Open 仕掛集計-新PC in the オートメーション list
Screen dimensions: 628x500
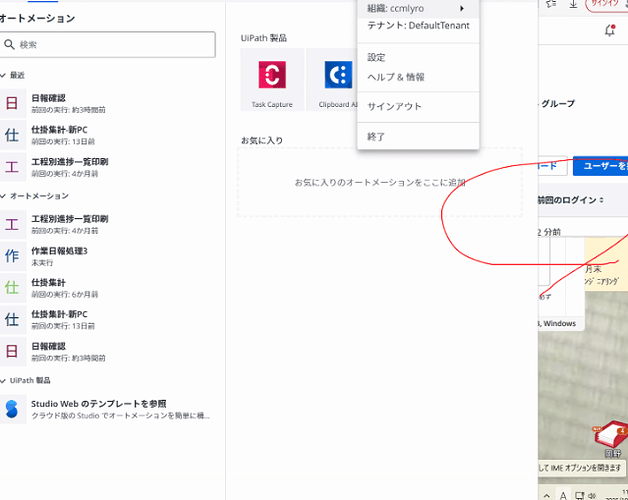(108, 319)
